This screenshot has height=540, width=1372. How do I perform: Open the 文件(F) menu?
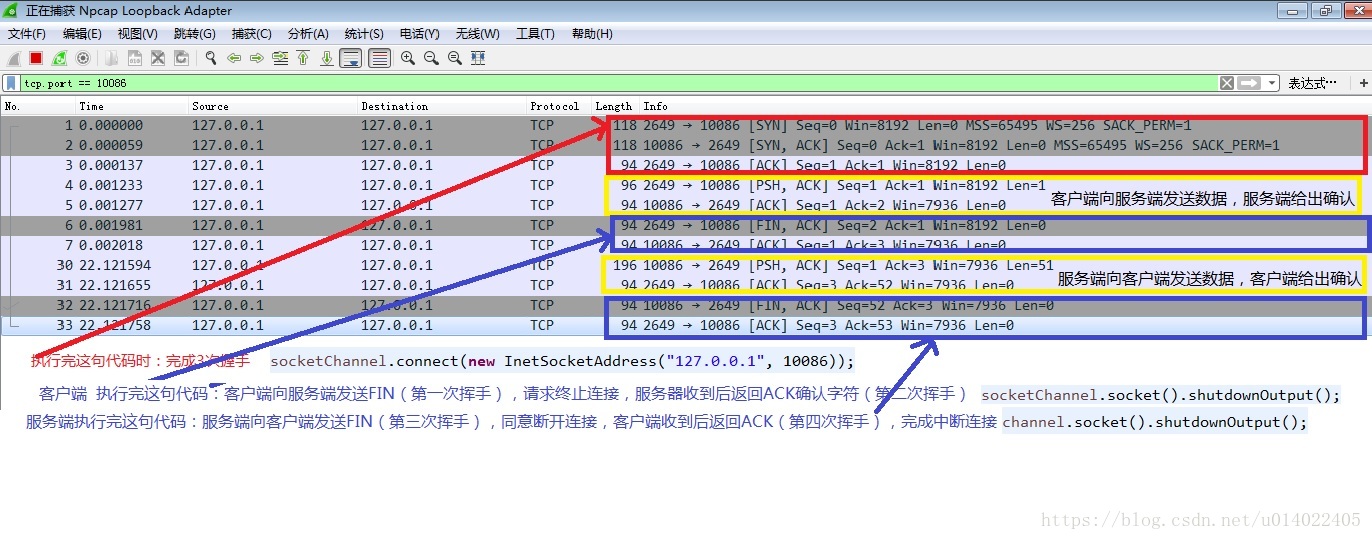point(27,34)
